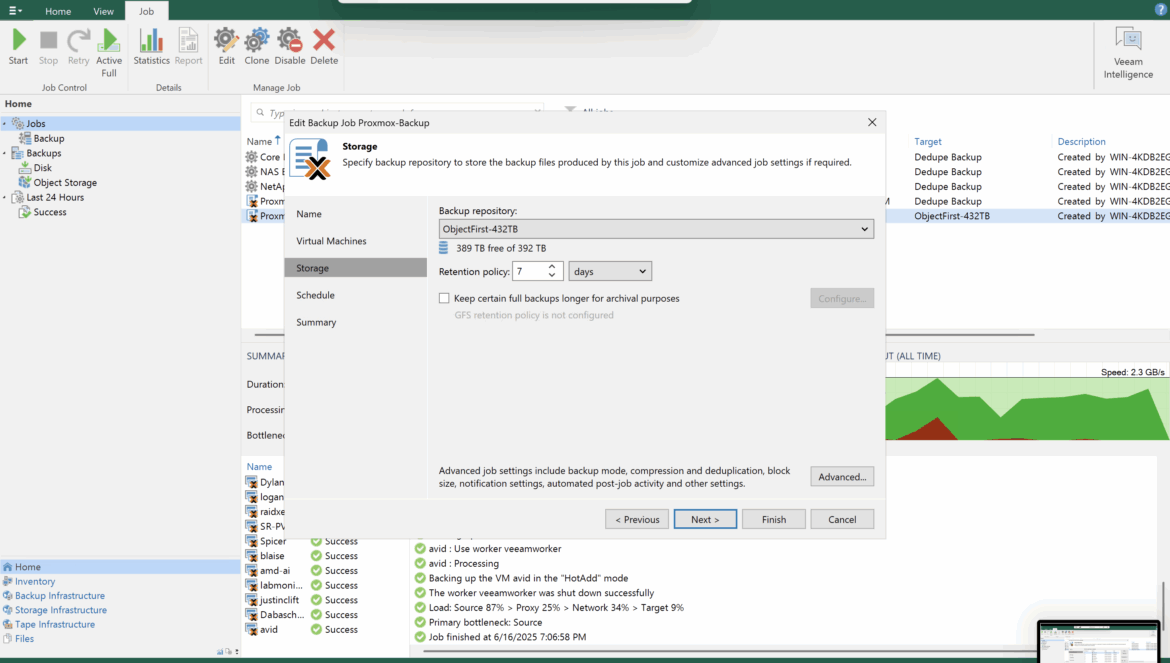Switch to the Home ribbon tab
This screenshot has height=663, width=1170.
[58, 11]
